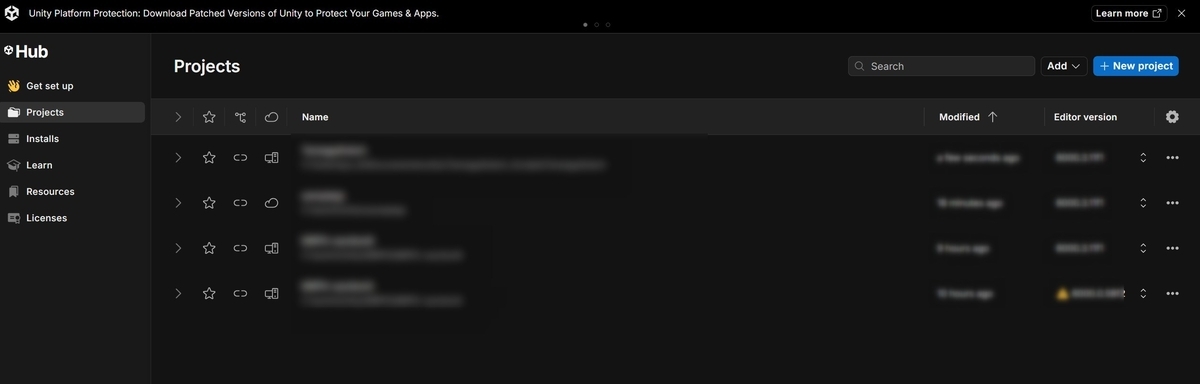Expand the project modified seconds ago
Image resolution: width=1200 pixels, height=384 pixels.
point(178,158)
